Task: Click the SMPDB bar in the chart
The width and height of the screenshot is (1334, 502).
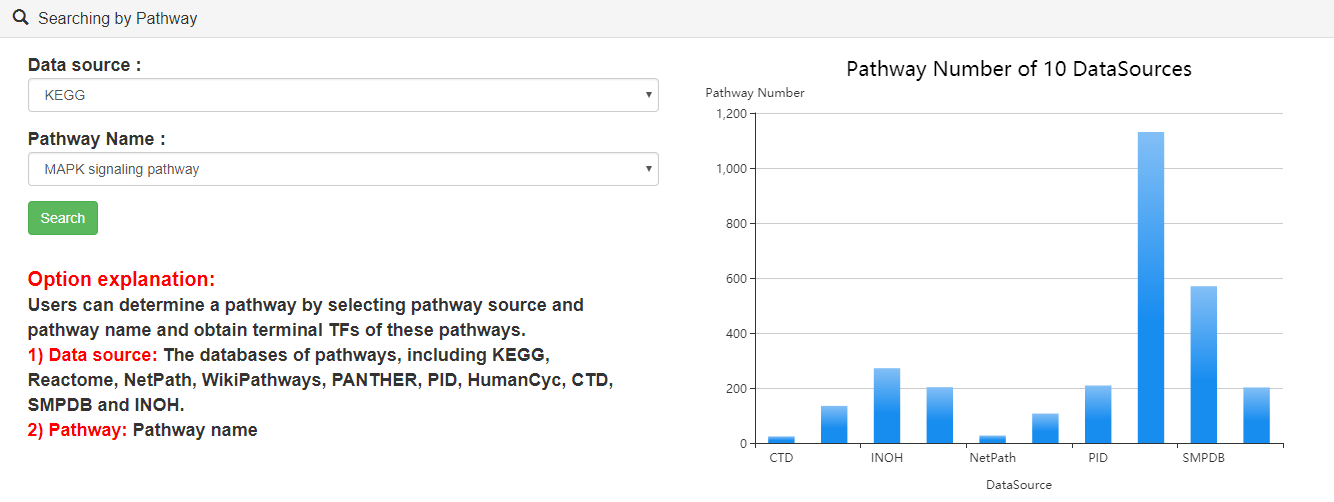Action: click(x=1204, y=365)
